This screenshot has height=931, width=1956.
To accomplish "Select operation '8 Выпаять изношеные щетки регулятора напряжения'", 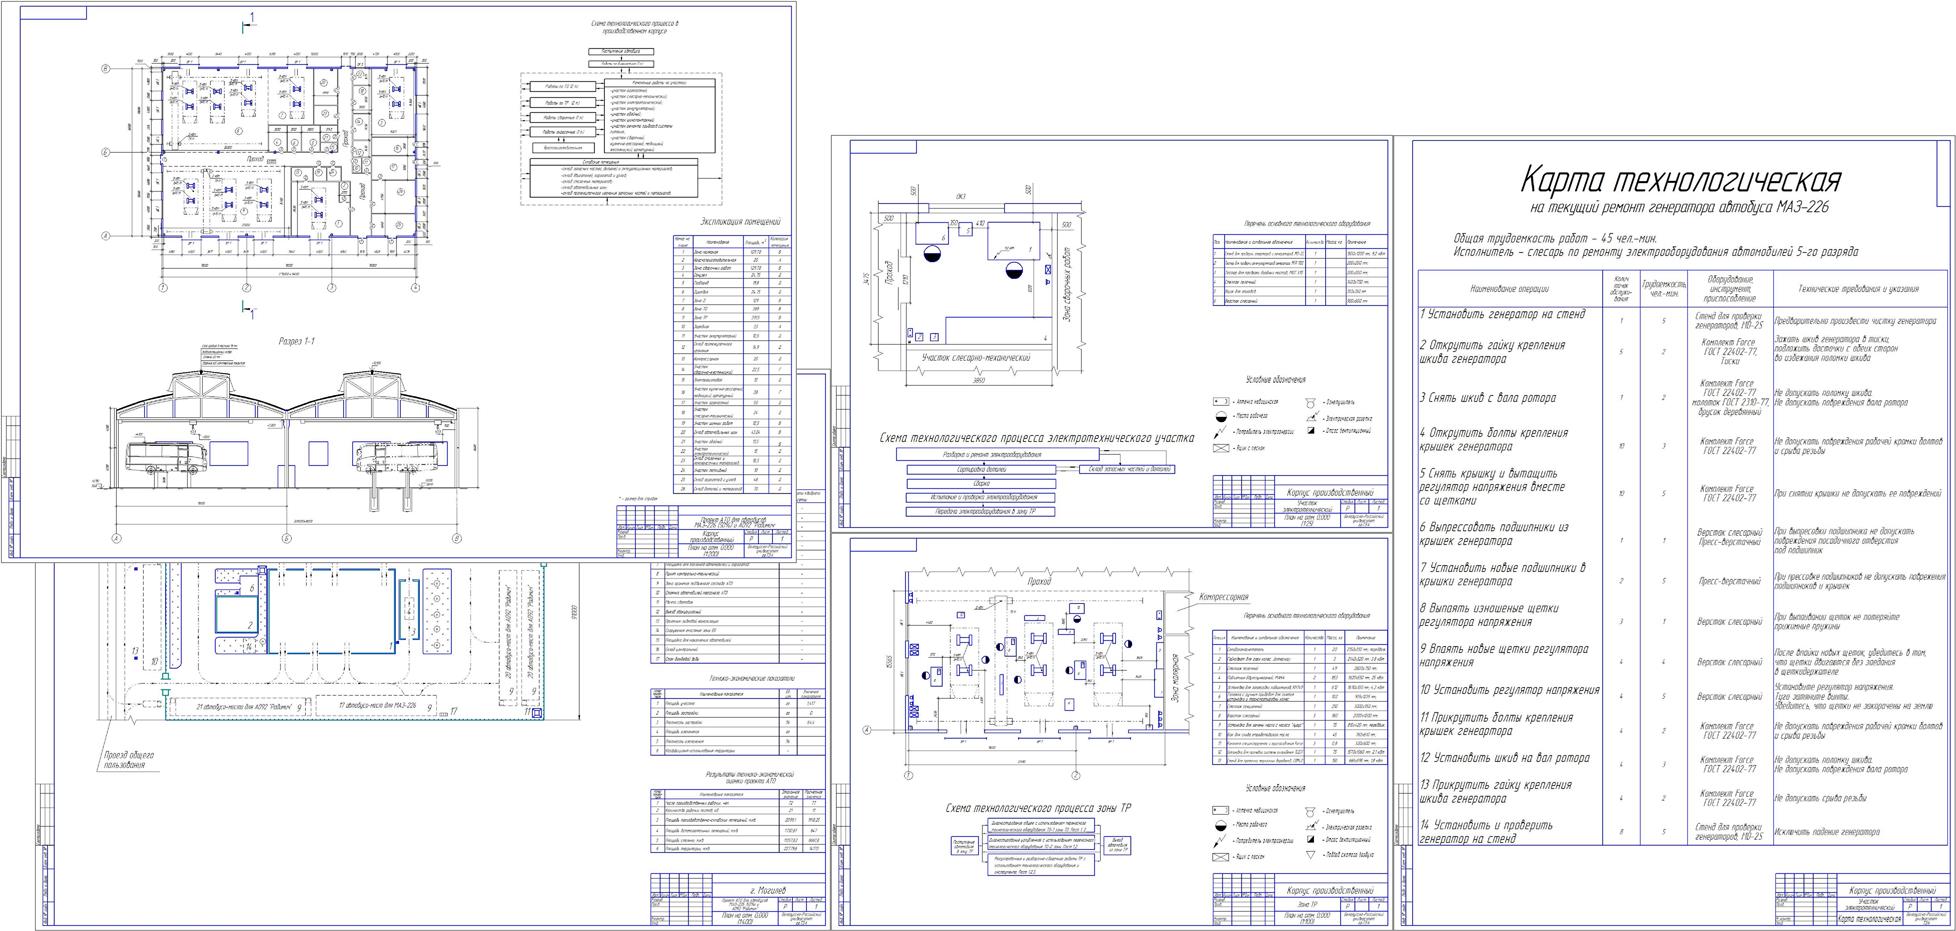I will 1489,615.
